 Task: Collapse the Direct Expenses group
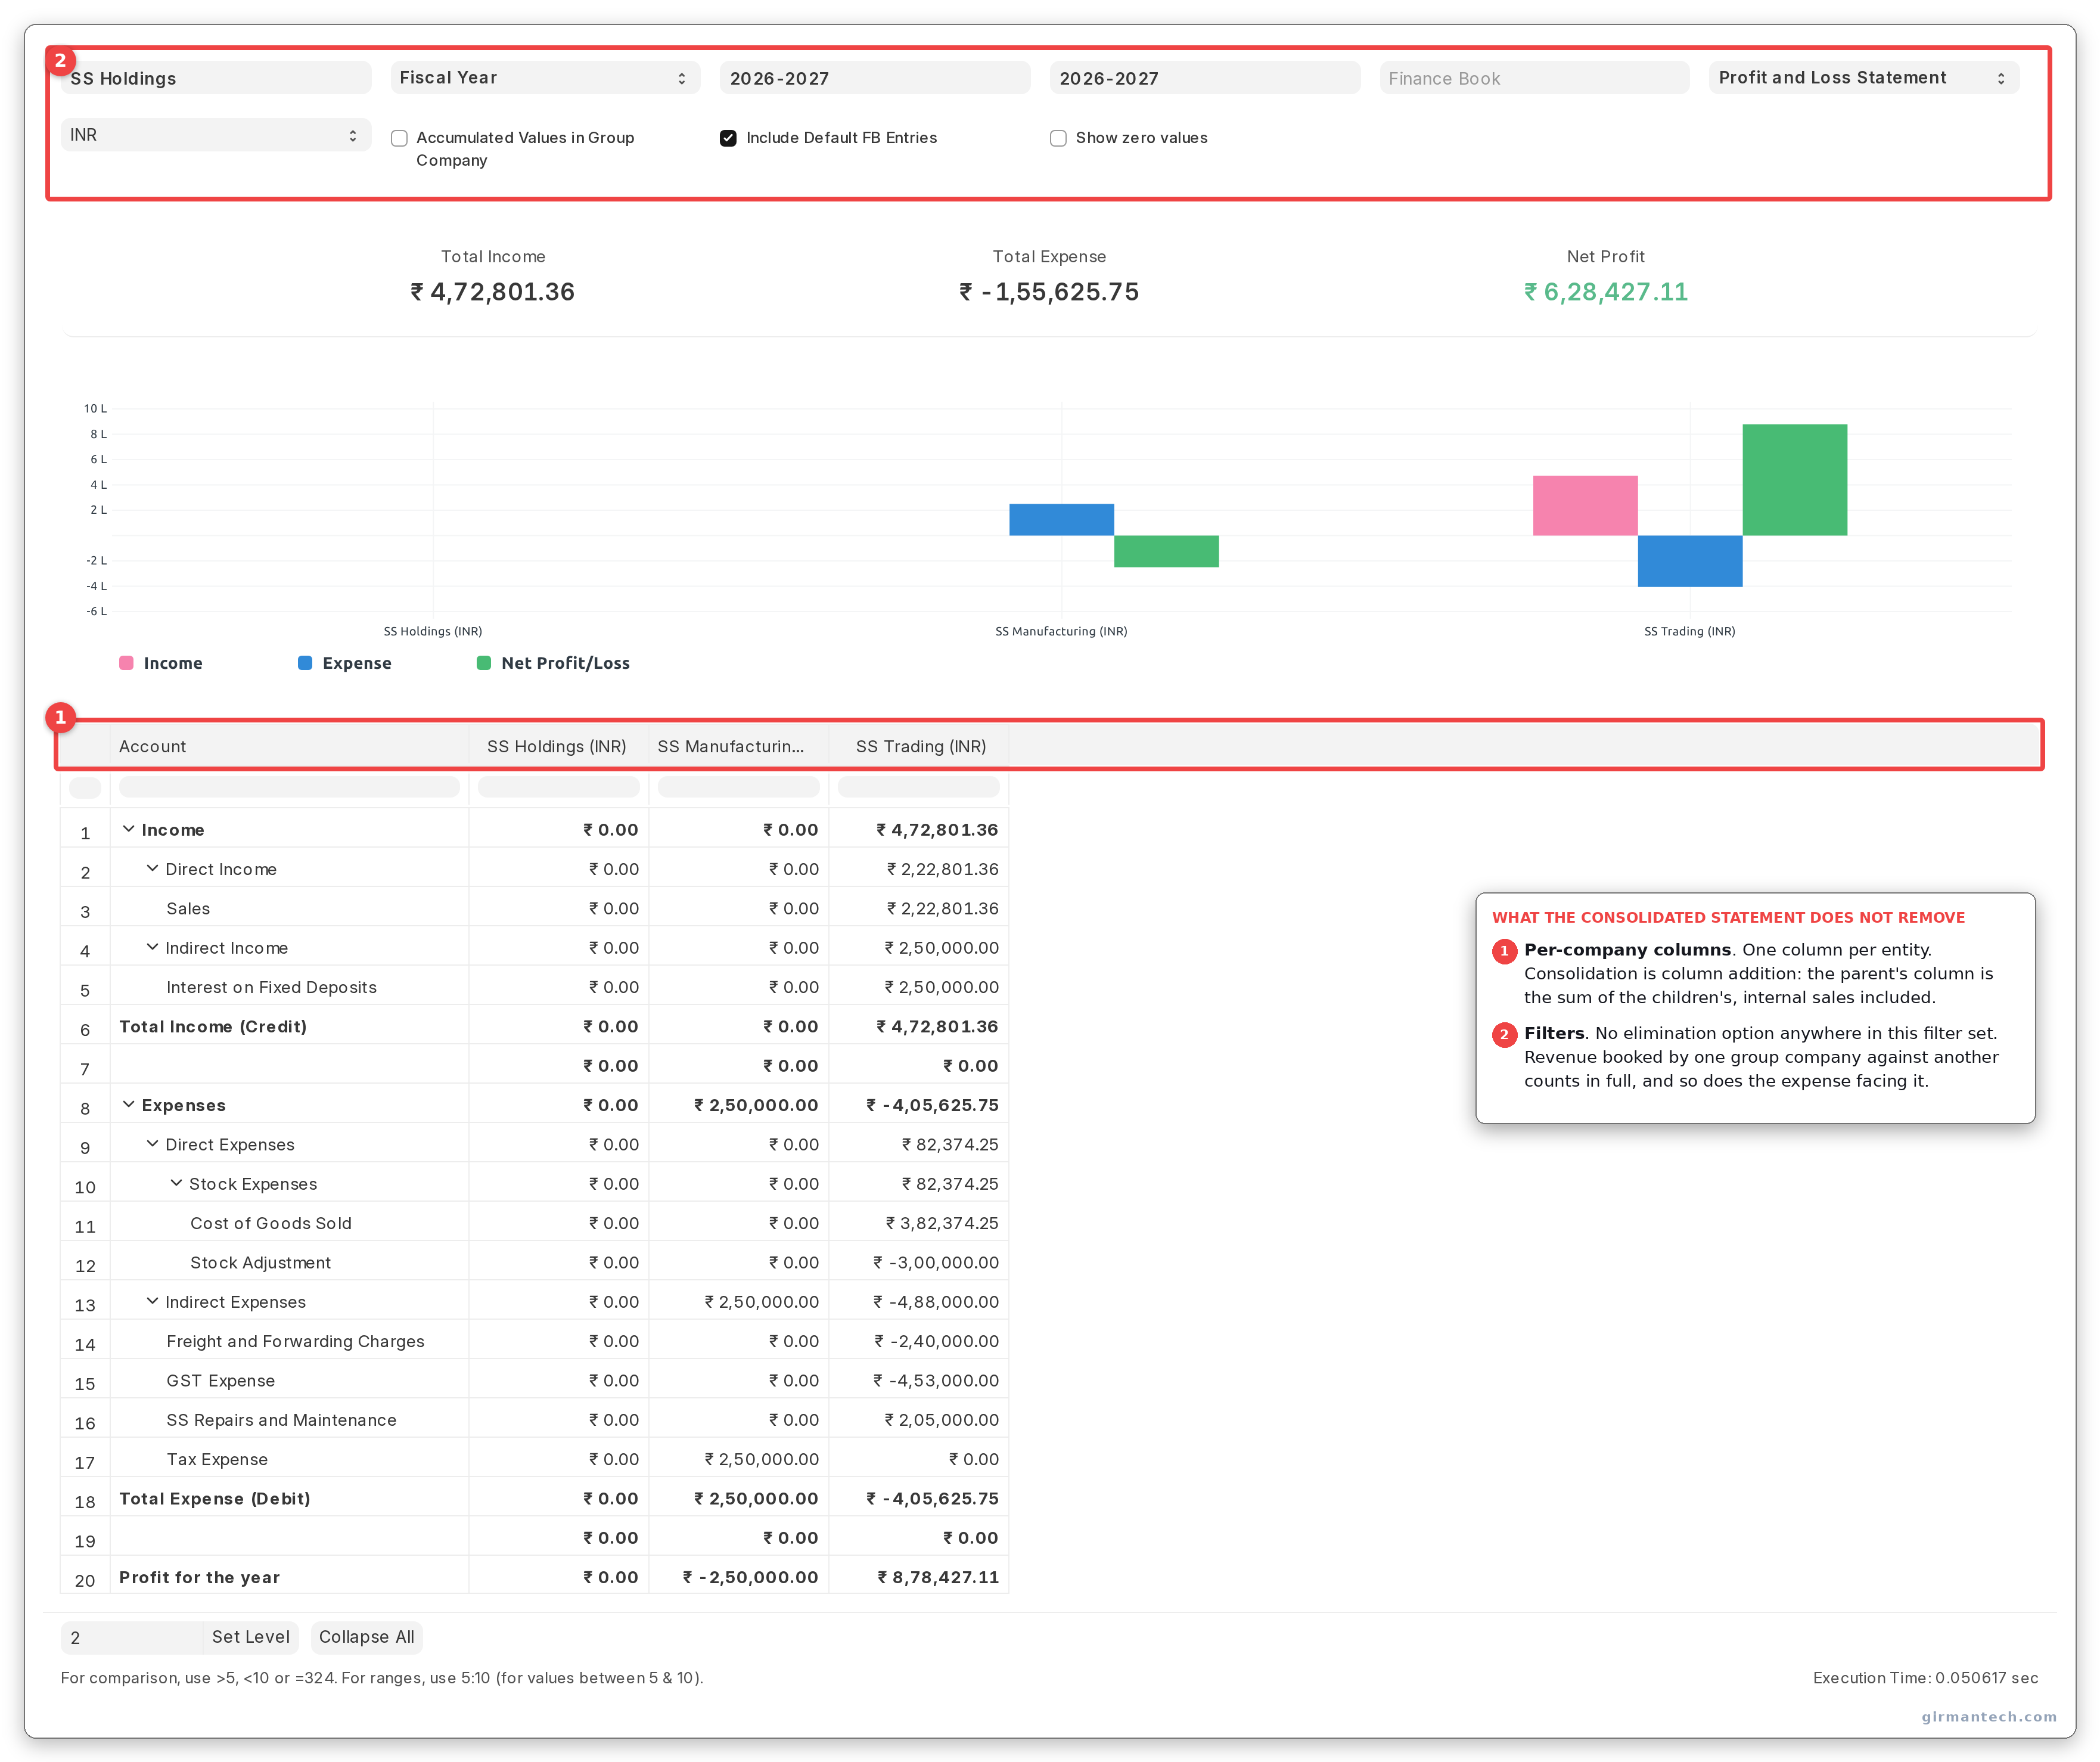click(152, 1144)
